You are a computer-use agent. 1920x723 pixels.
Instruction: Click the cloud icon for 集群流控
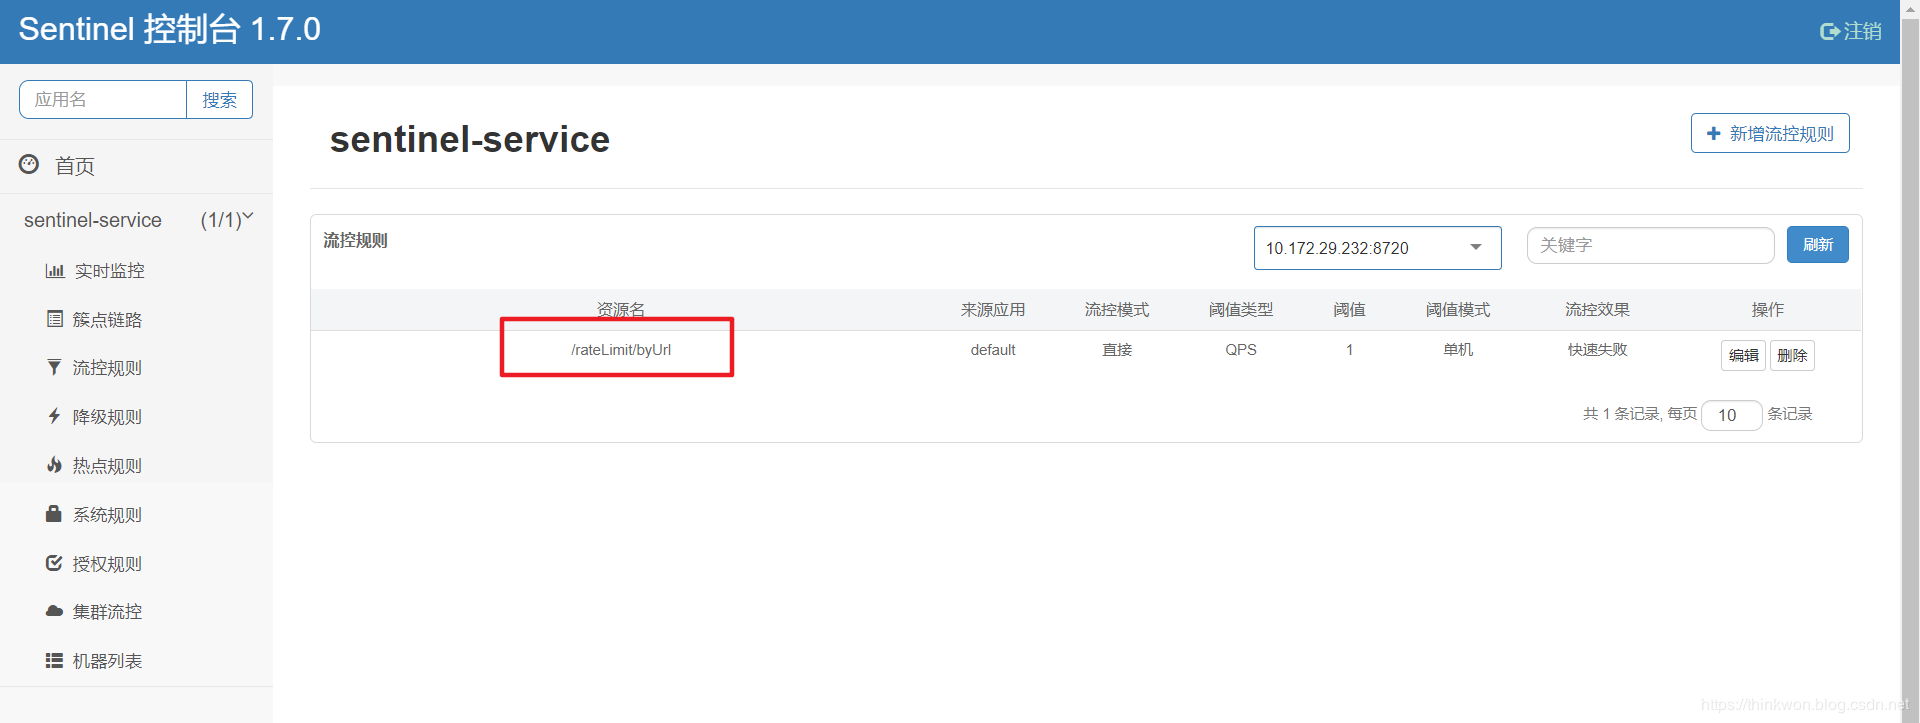54,611
